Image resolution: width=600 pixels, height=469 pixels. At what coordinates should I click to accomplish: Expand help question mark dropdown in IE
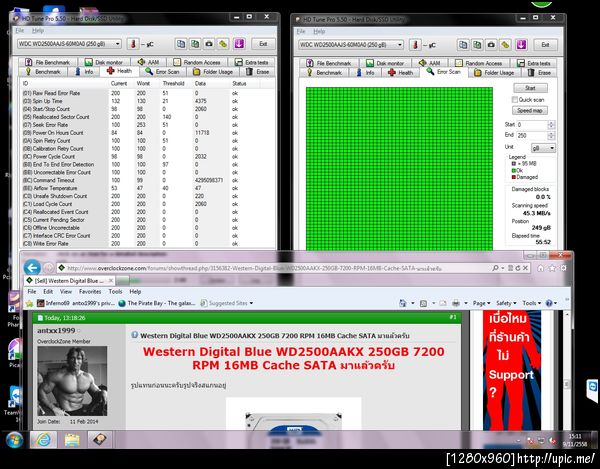pyautogui.click(x=551, y=303)
